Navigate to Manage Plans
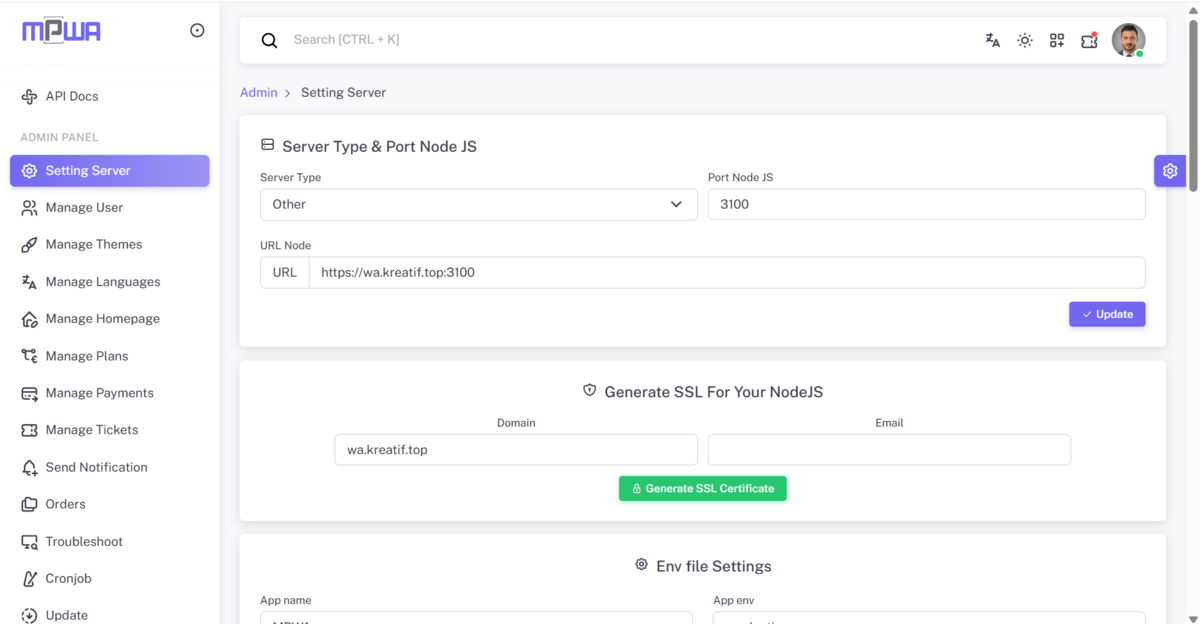The width and height of the screenshot is (1200, 624). coord(110,356)
